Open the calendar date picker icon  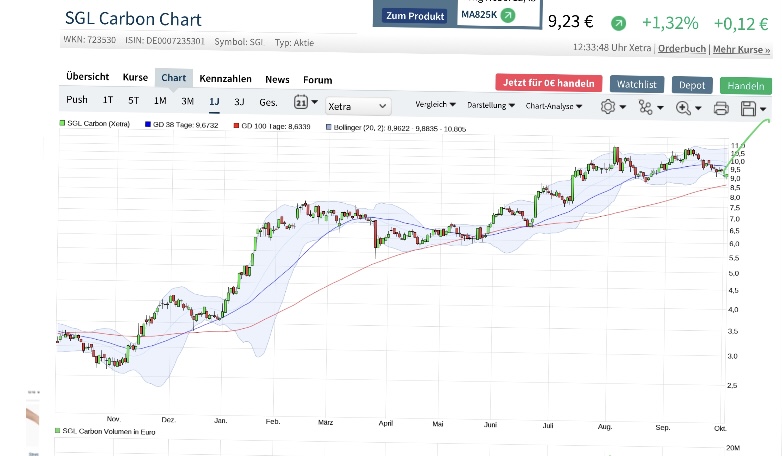301,102
